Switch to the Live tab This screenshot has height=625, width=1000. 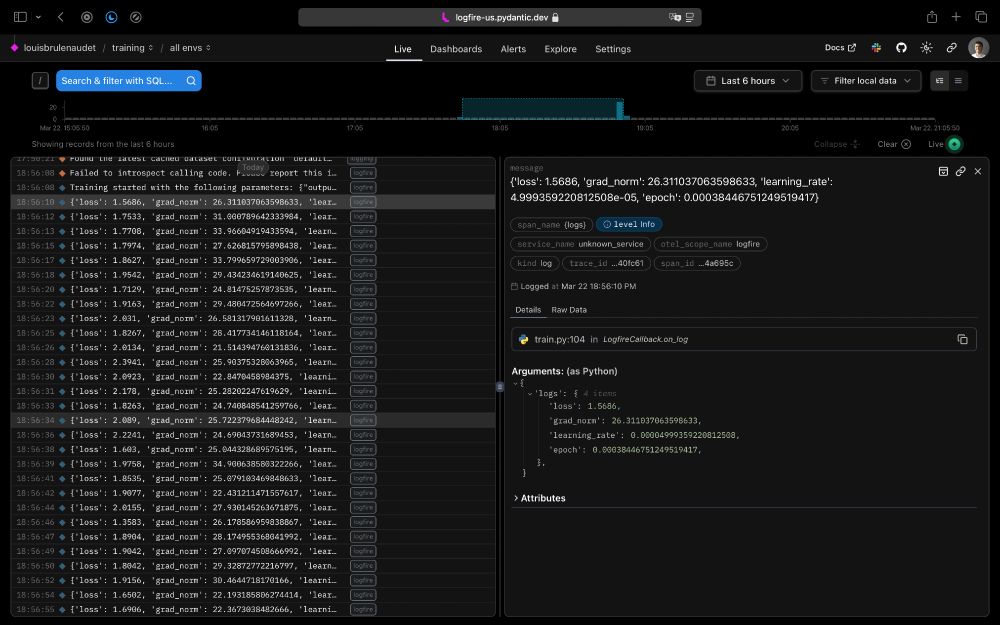[x=402, y=49]
